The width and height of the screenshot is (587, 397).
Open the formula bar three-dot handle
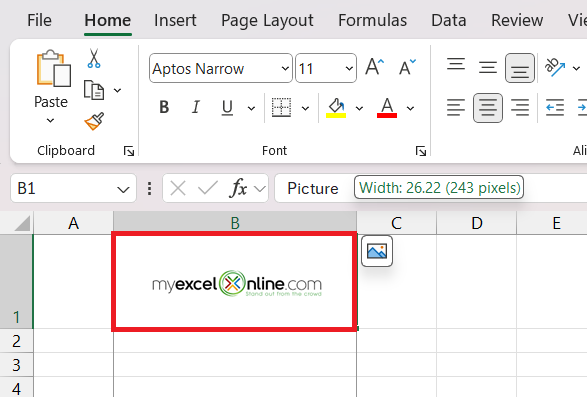point(149,188)
